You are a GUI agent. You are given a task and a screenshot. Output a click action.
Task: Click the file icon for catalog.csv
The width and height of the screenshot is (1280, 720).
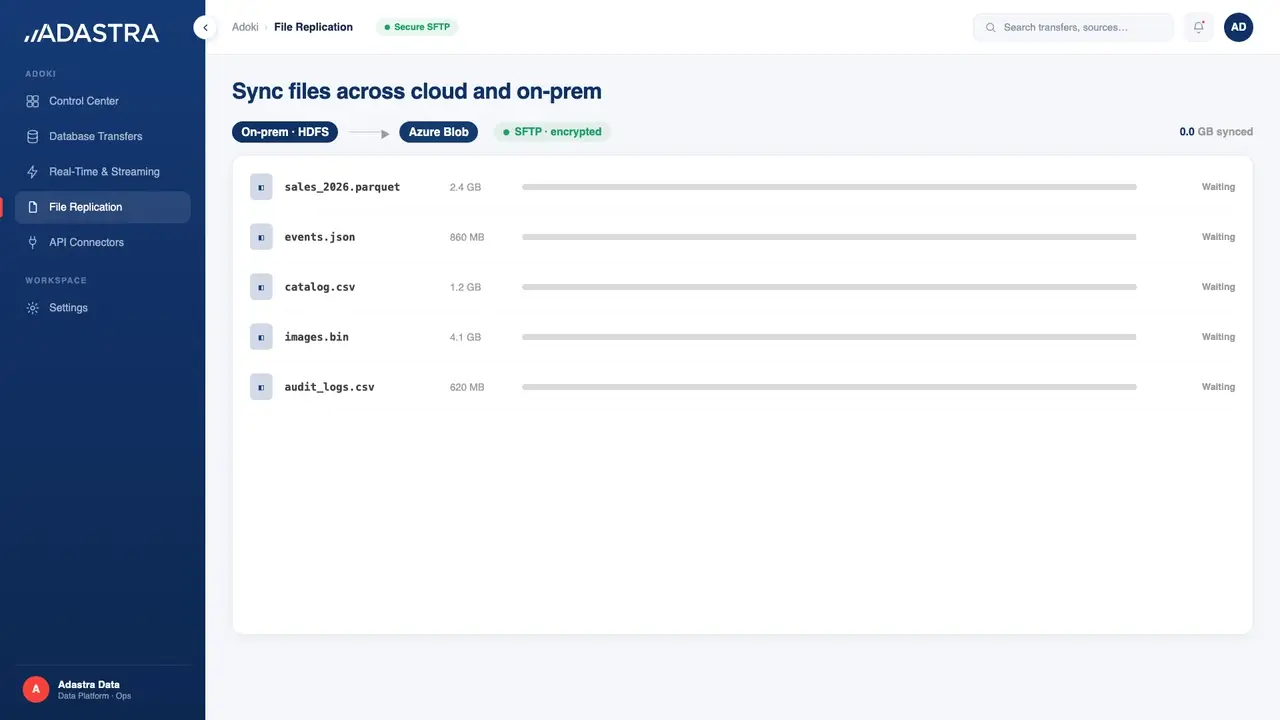pyautogui.click(x=261, y=287)
